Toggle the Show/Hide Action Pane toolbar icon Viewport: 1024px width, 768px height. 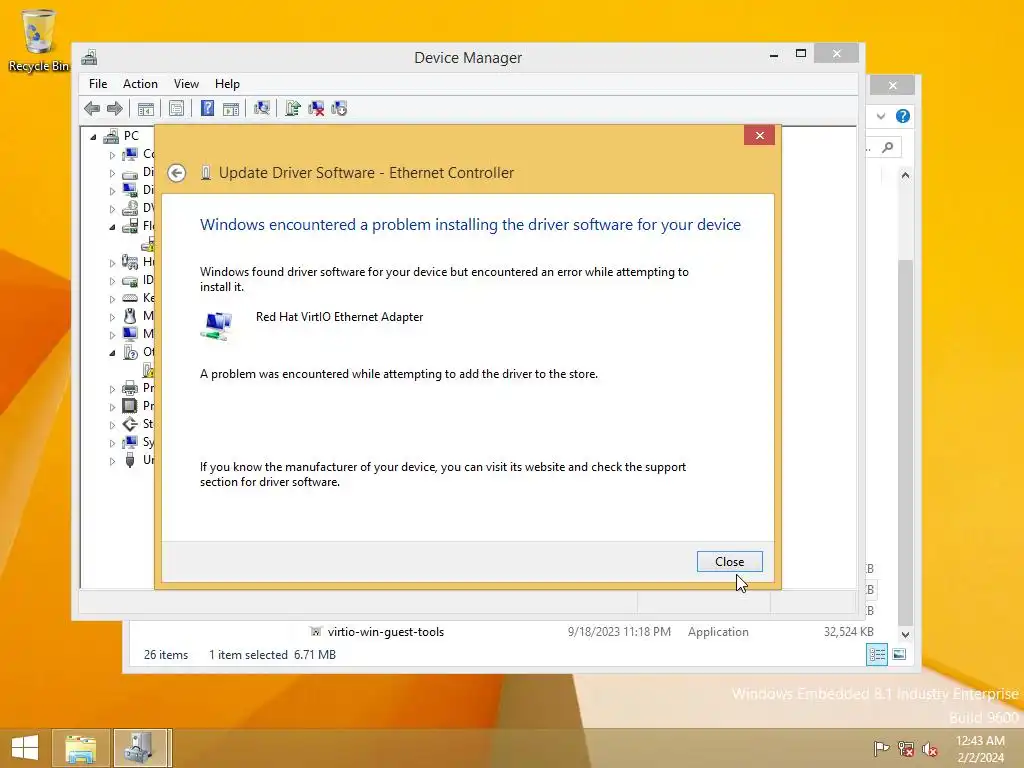click(231, 108)
